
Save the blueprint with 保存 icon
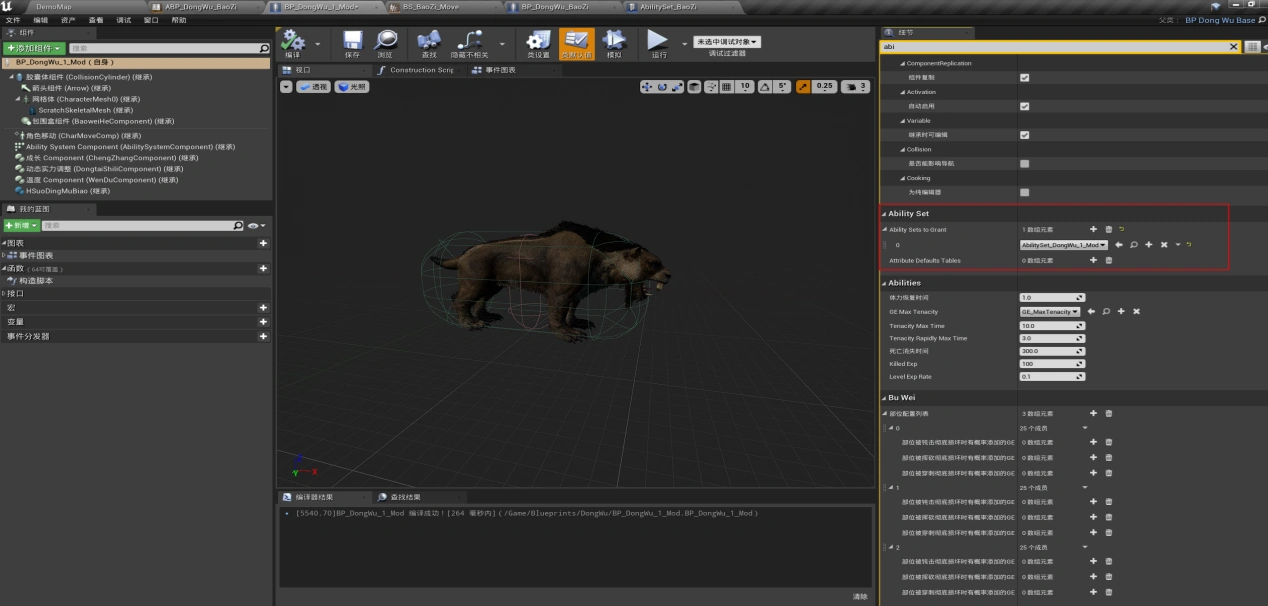coord(352,42)
